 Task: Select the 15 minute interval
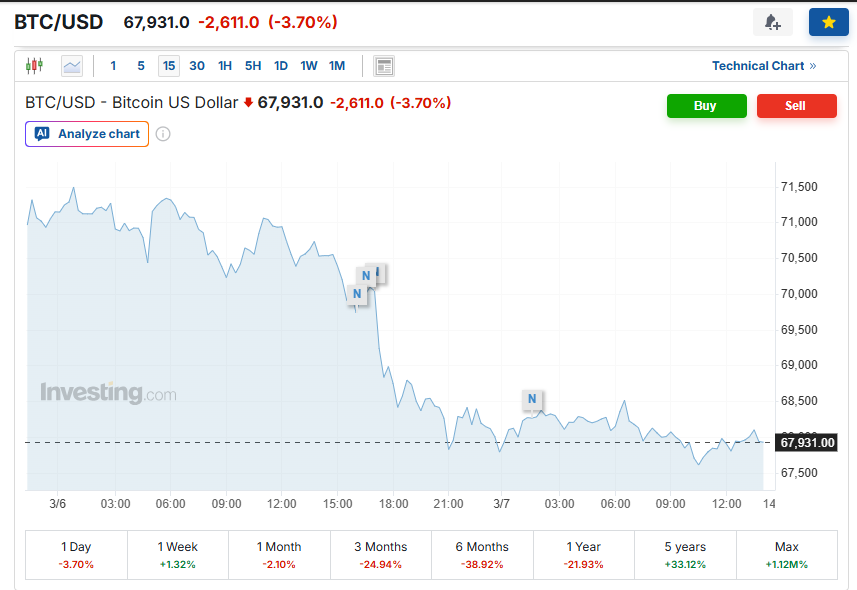[x=169, y=66]
